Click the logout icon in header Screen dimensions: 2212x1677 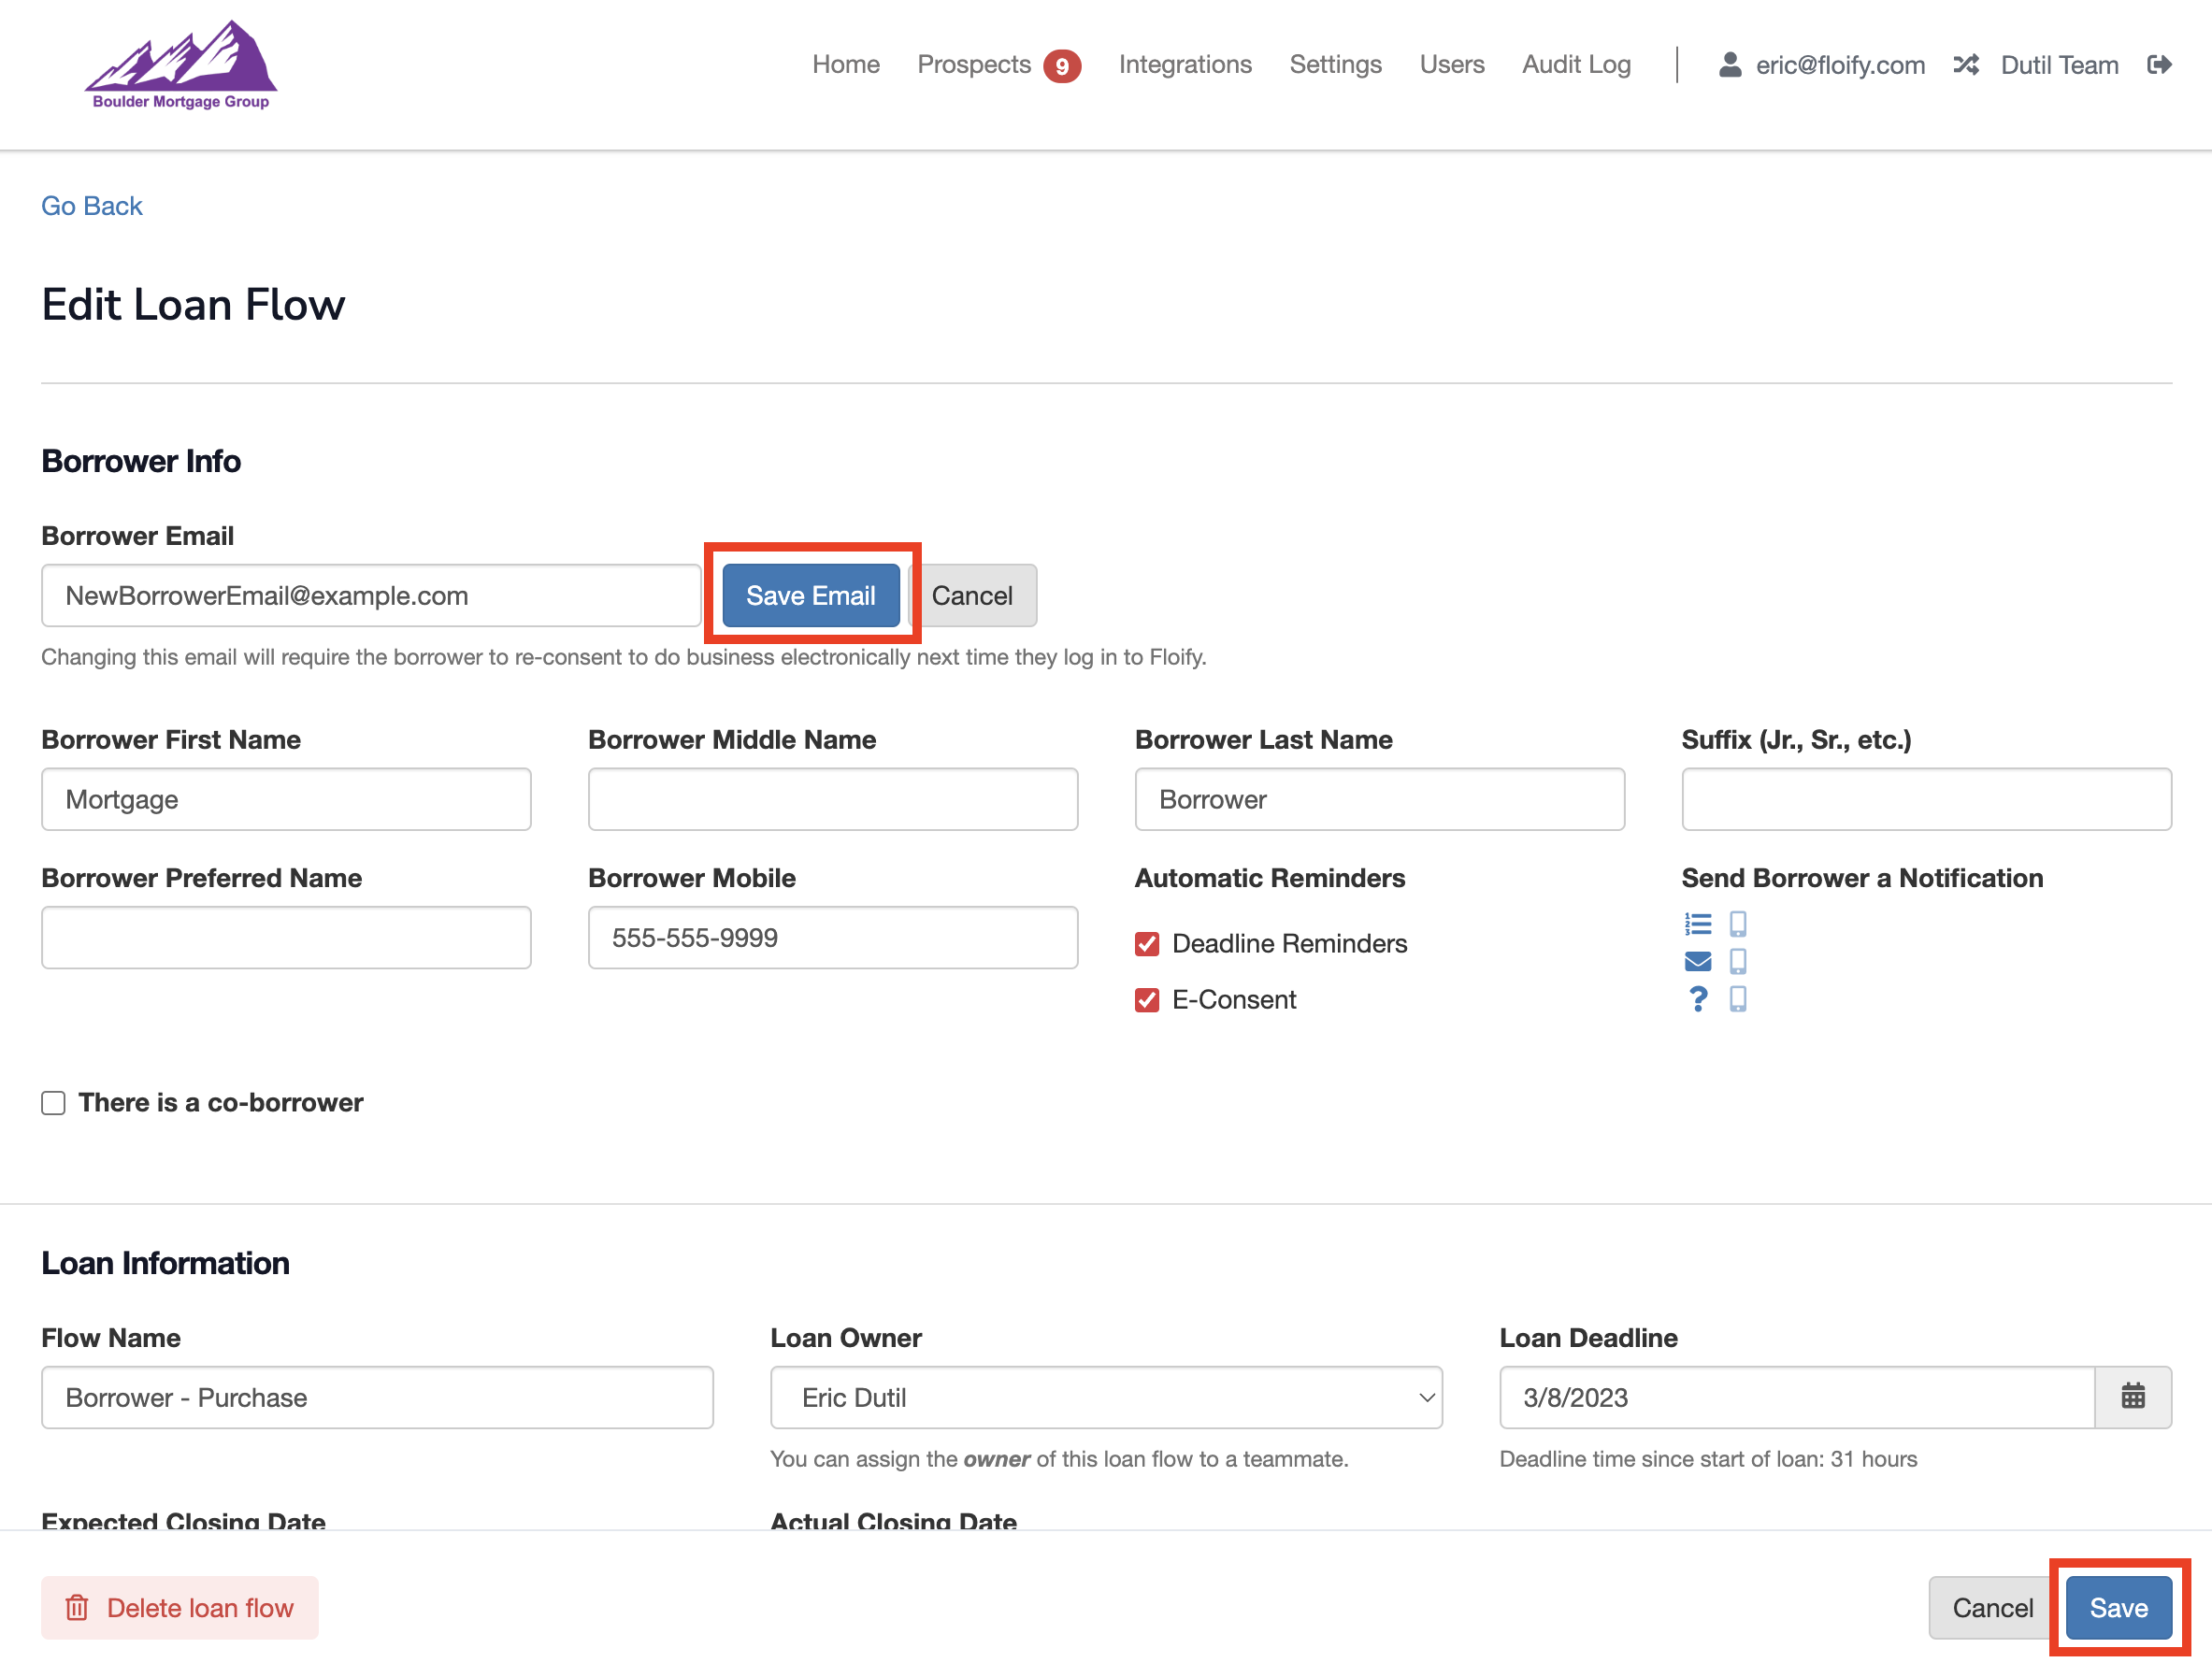coord(2159,65)
